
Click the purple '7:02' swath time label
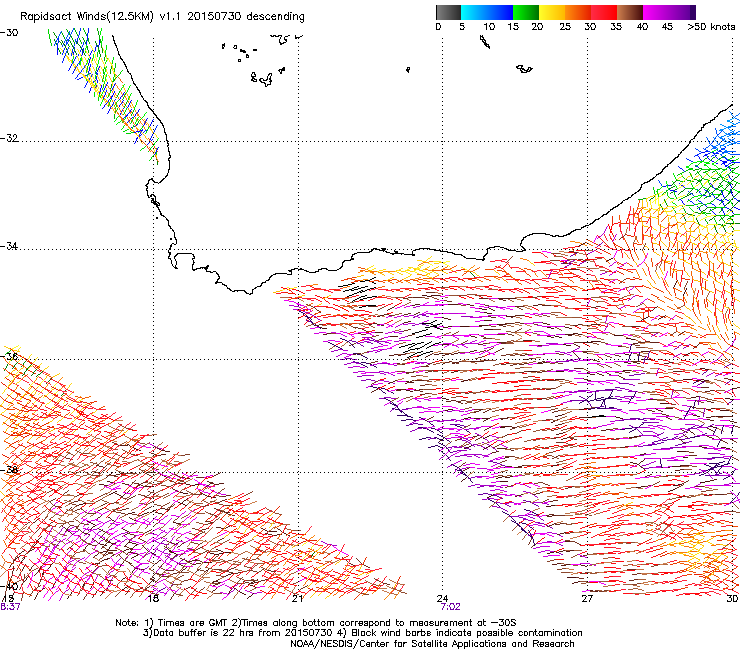click(x=450, y=607)
